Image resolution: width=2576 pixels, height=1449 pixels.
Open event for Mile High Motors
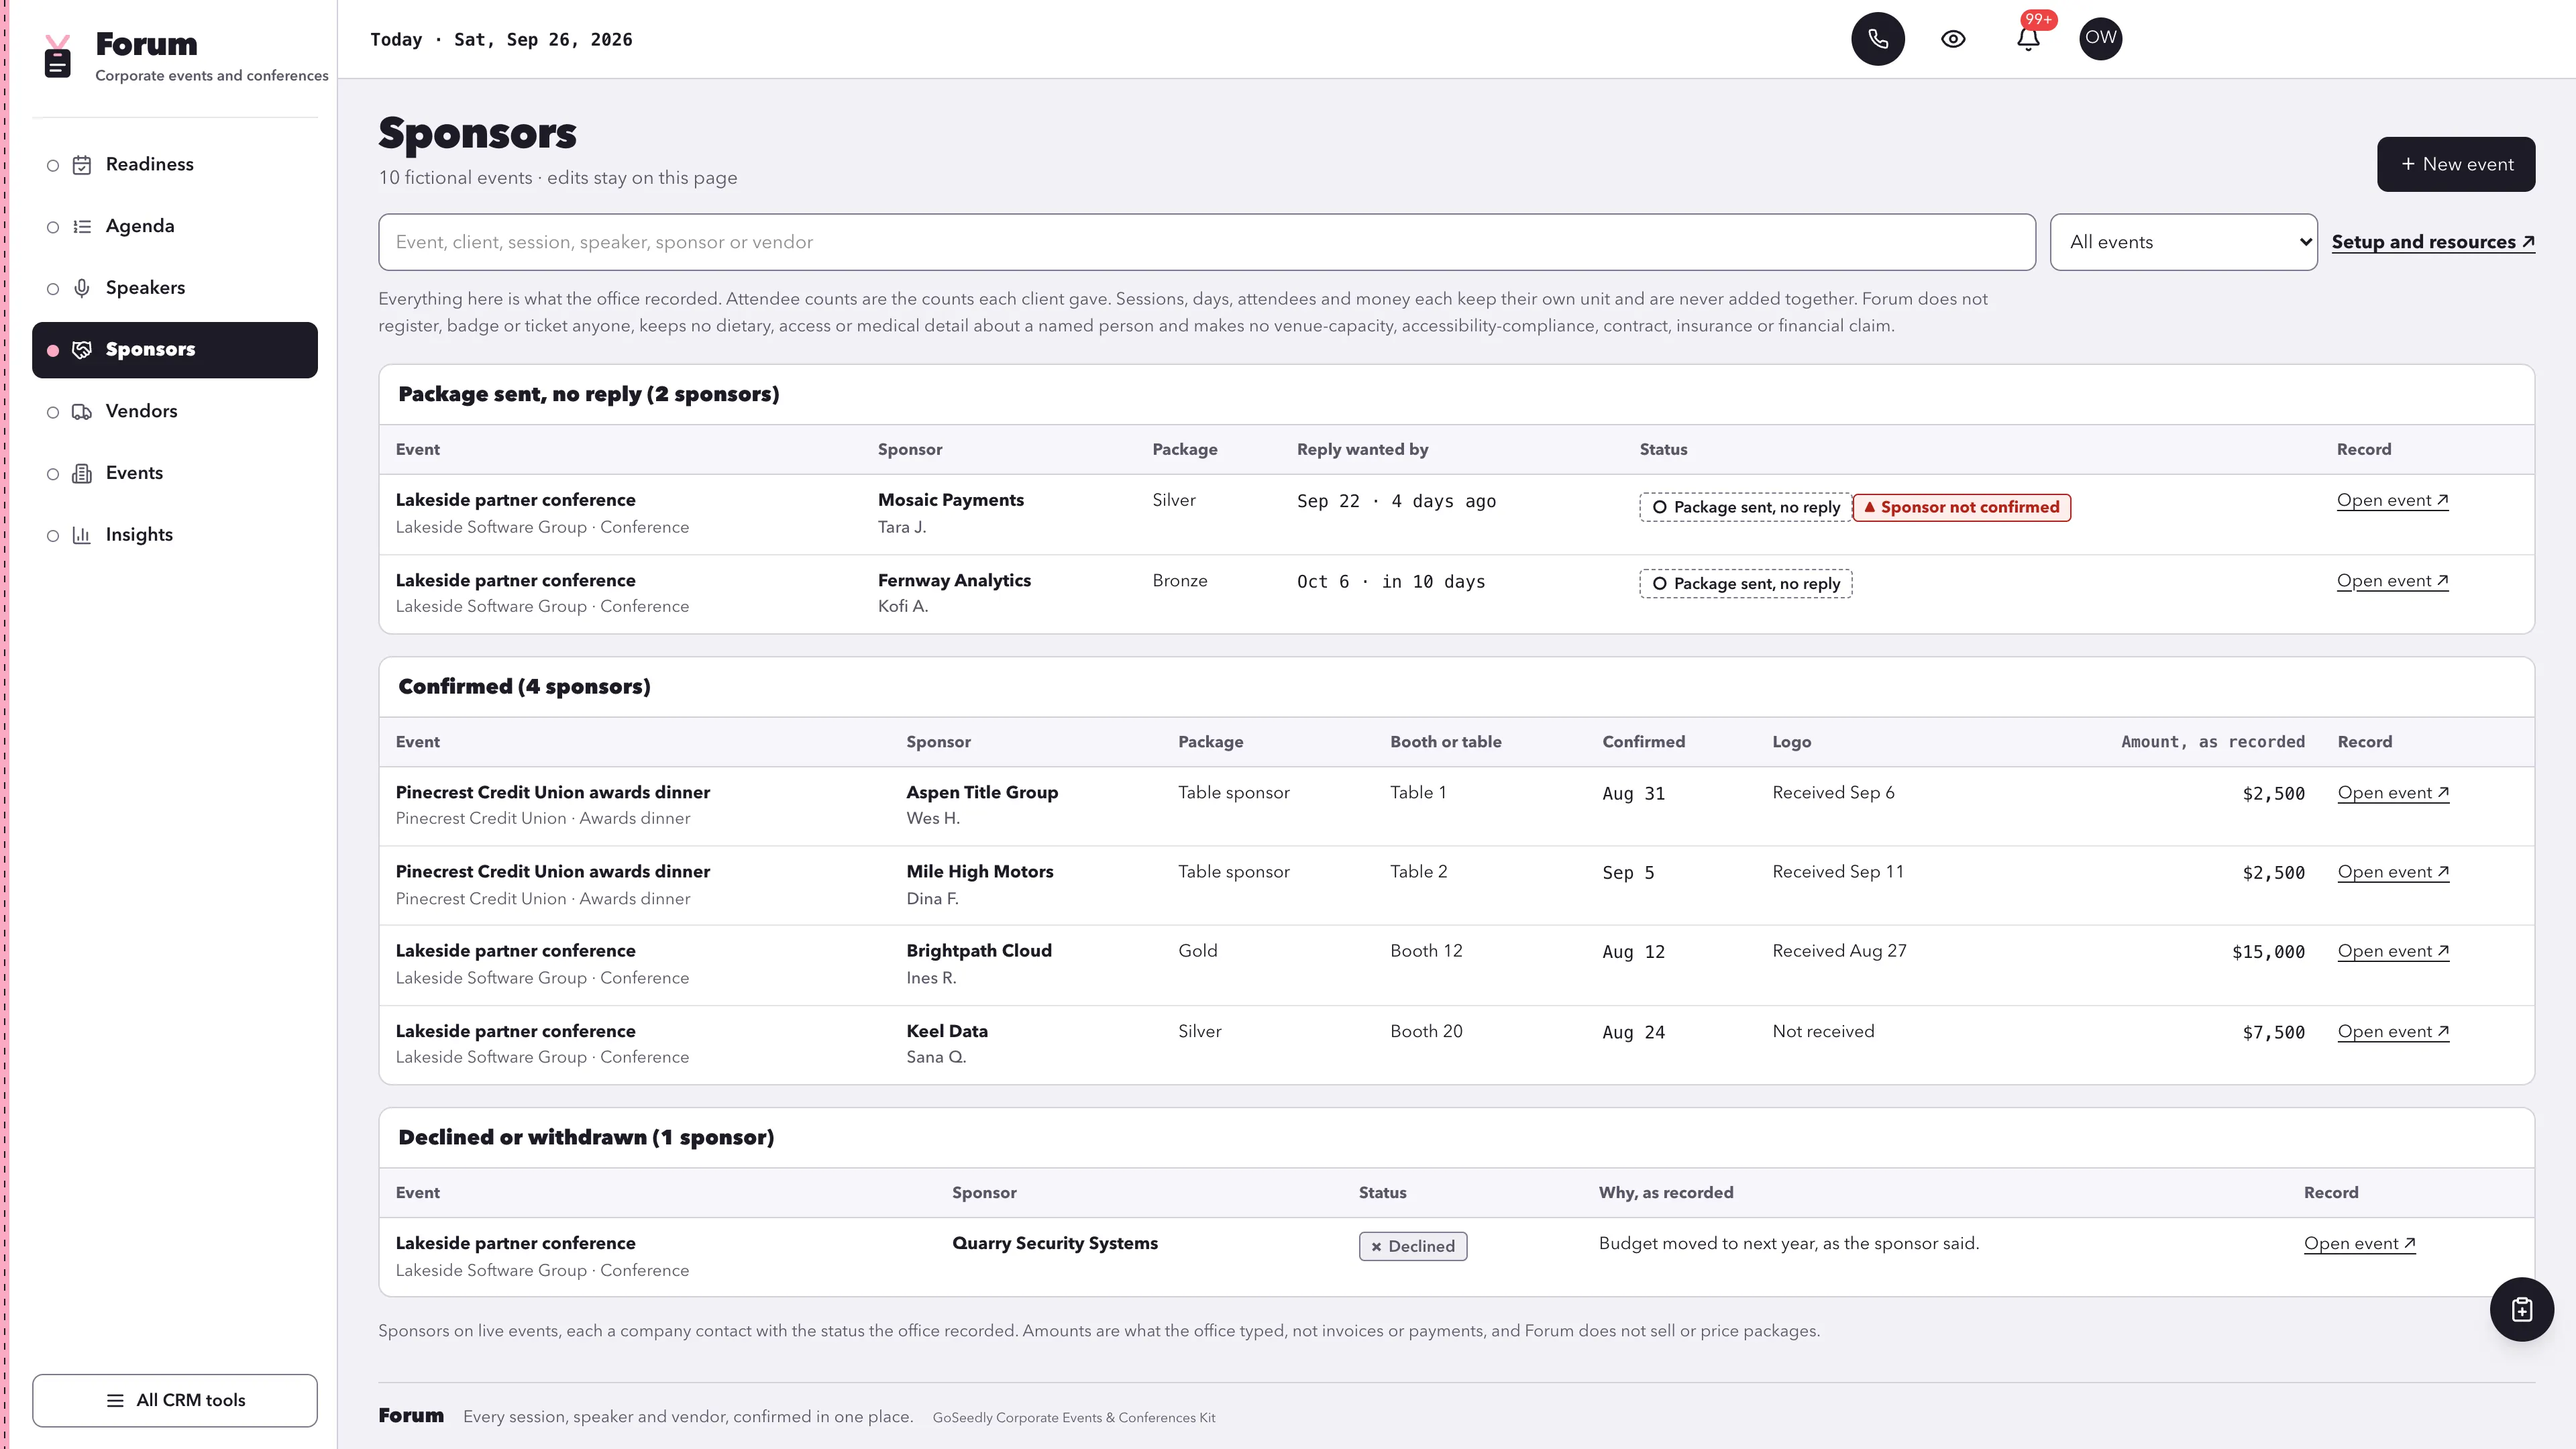2393,872
